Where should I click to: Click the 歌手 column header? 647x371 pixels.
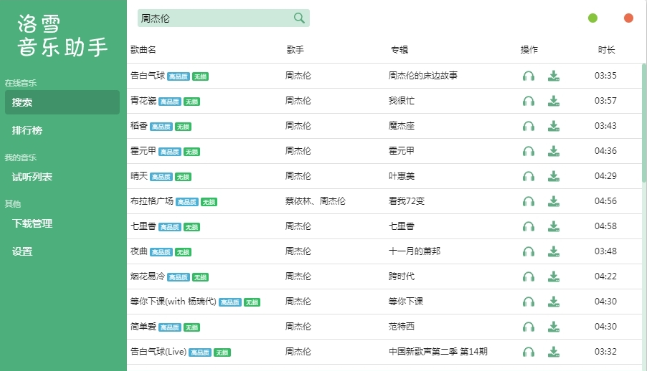(295, 50)
